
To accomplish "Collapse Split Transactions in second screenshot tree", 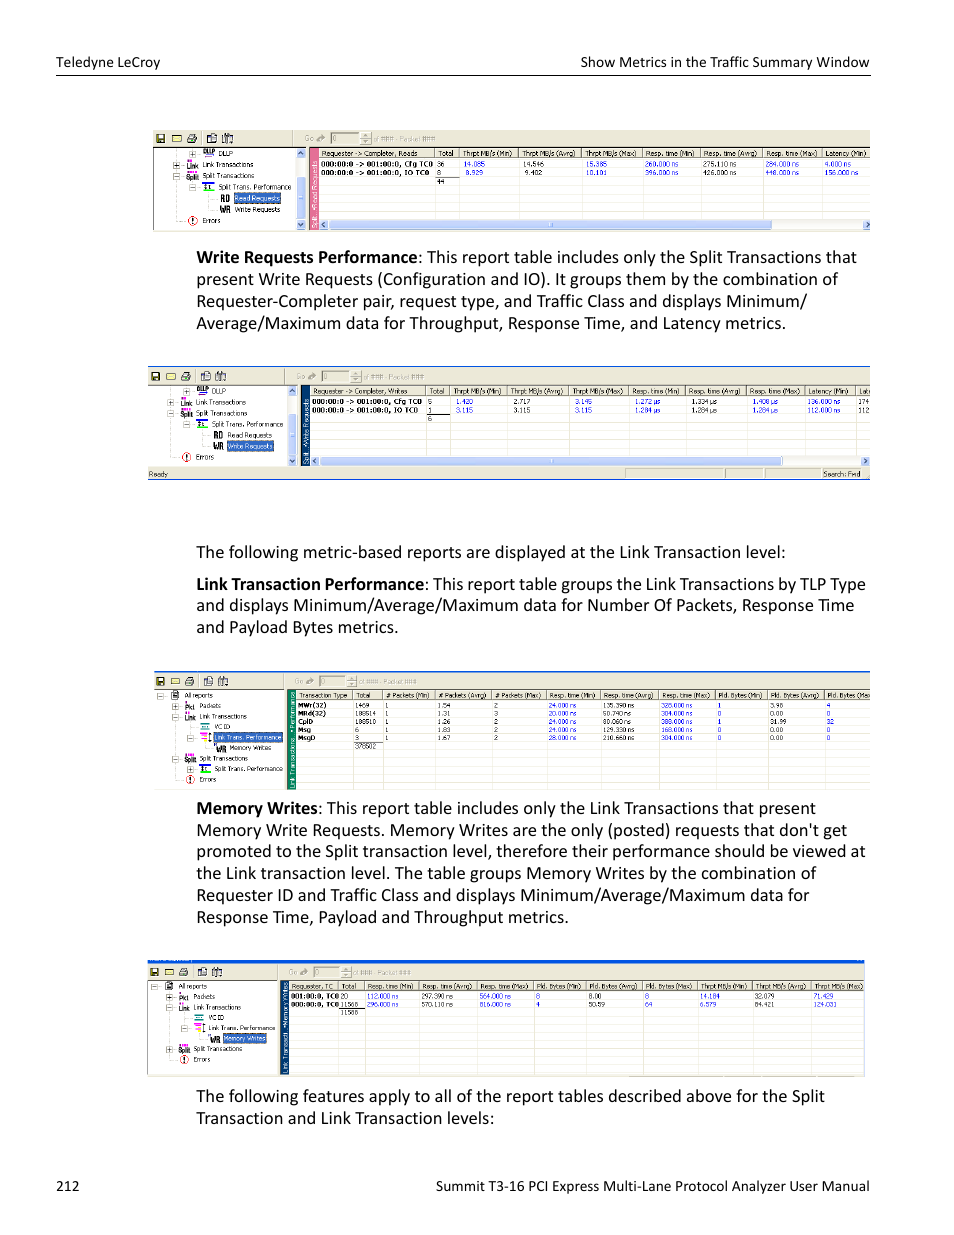I will (x=170, y=413).
